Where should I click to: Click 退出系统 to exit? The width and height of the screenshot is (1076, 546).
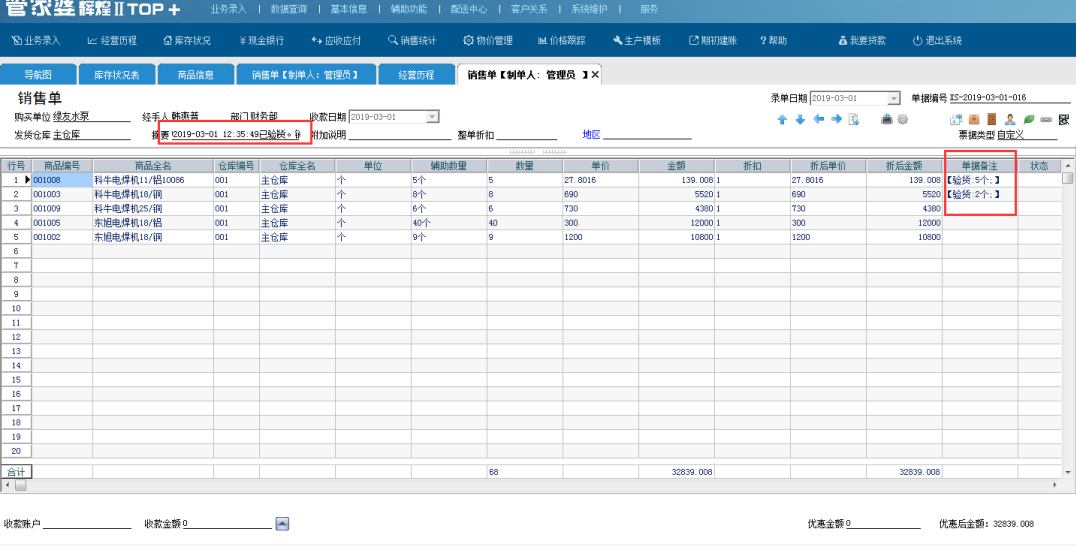(x=937, y=41)
